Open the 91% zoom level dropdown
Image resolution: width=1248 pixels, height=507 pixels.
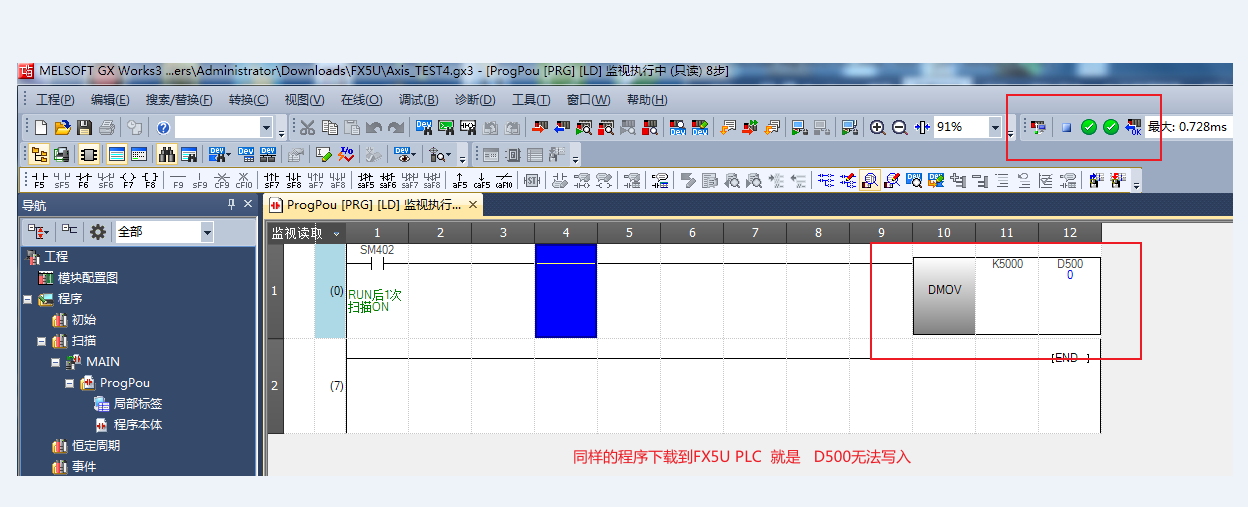[995, 127]
